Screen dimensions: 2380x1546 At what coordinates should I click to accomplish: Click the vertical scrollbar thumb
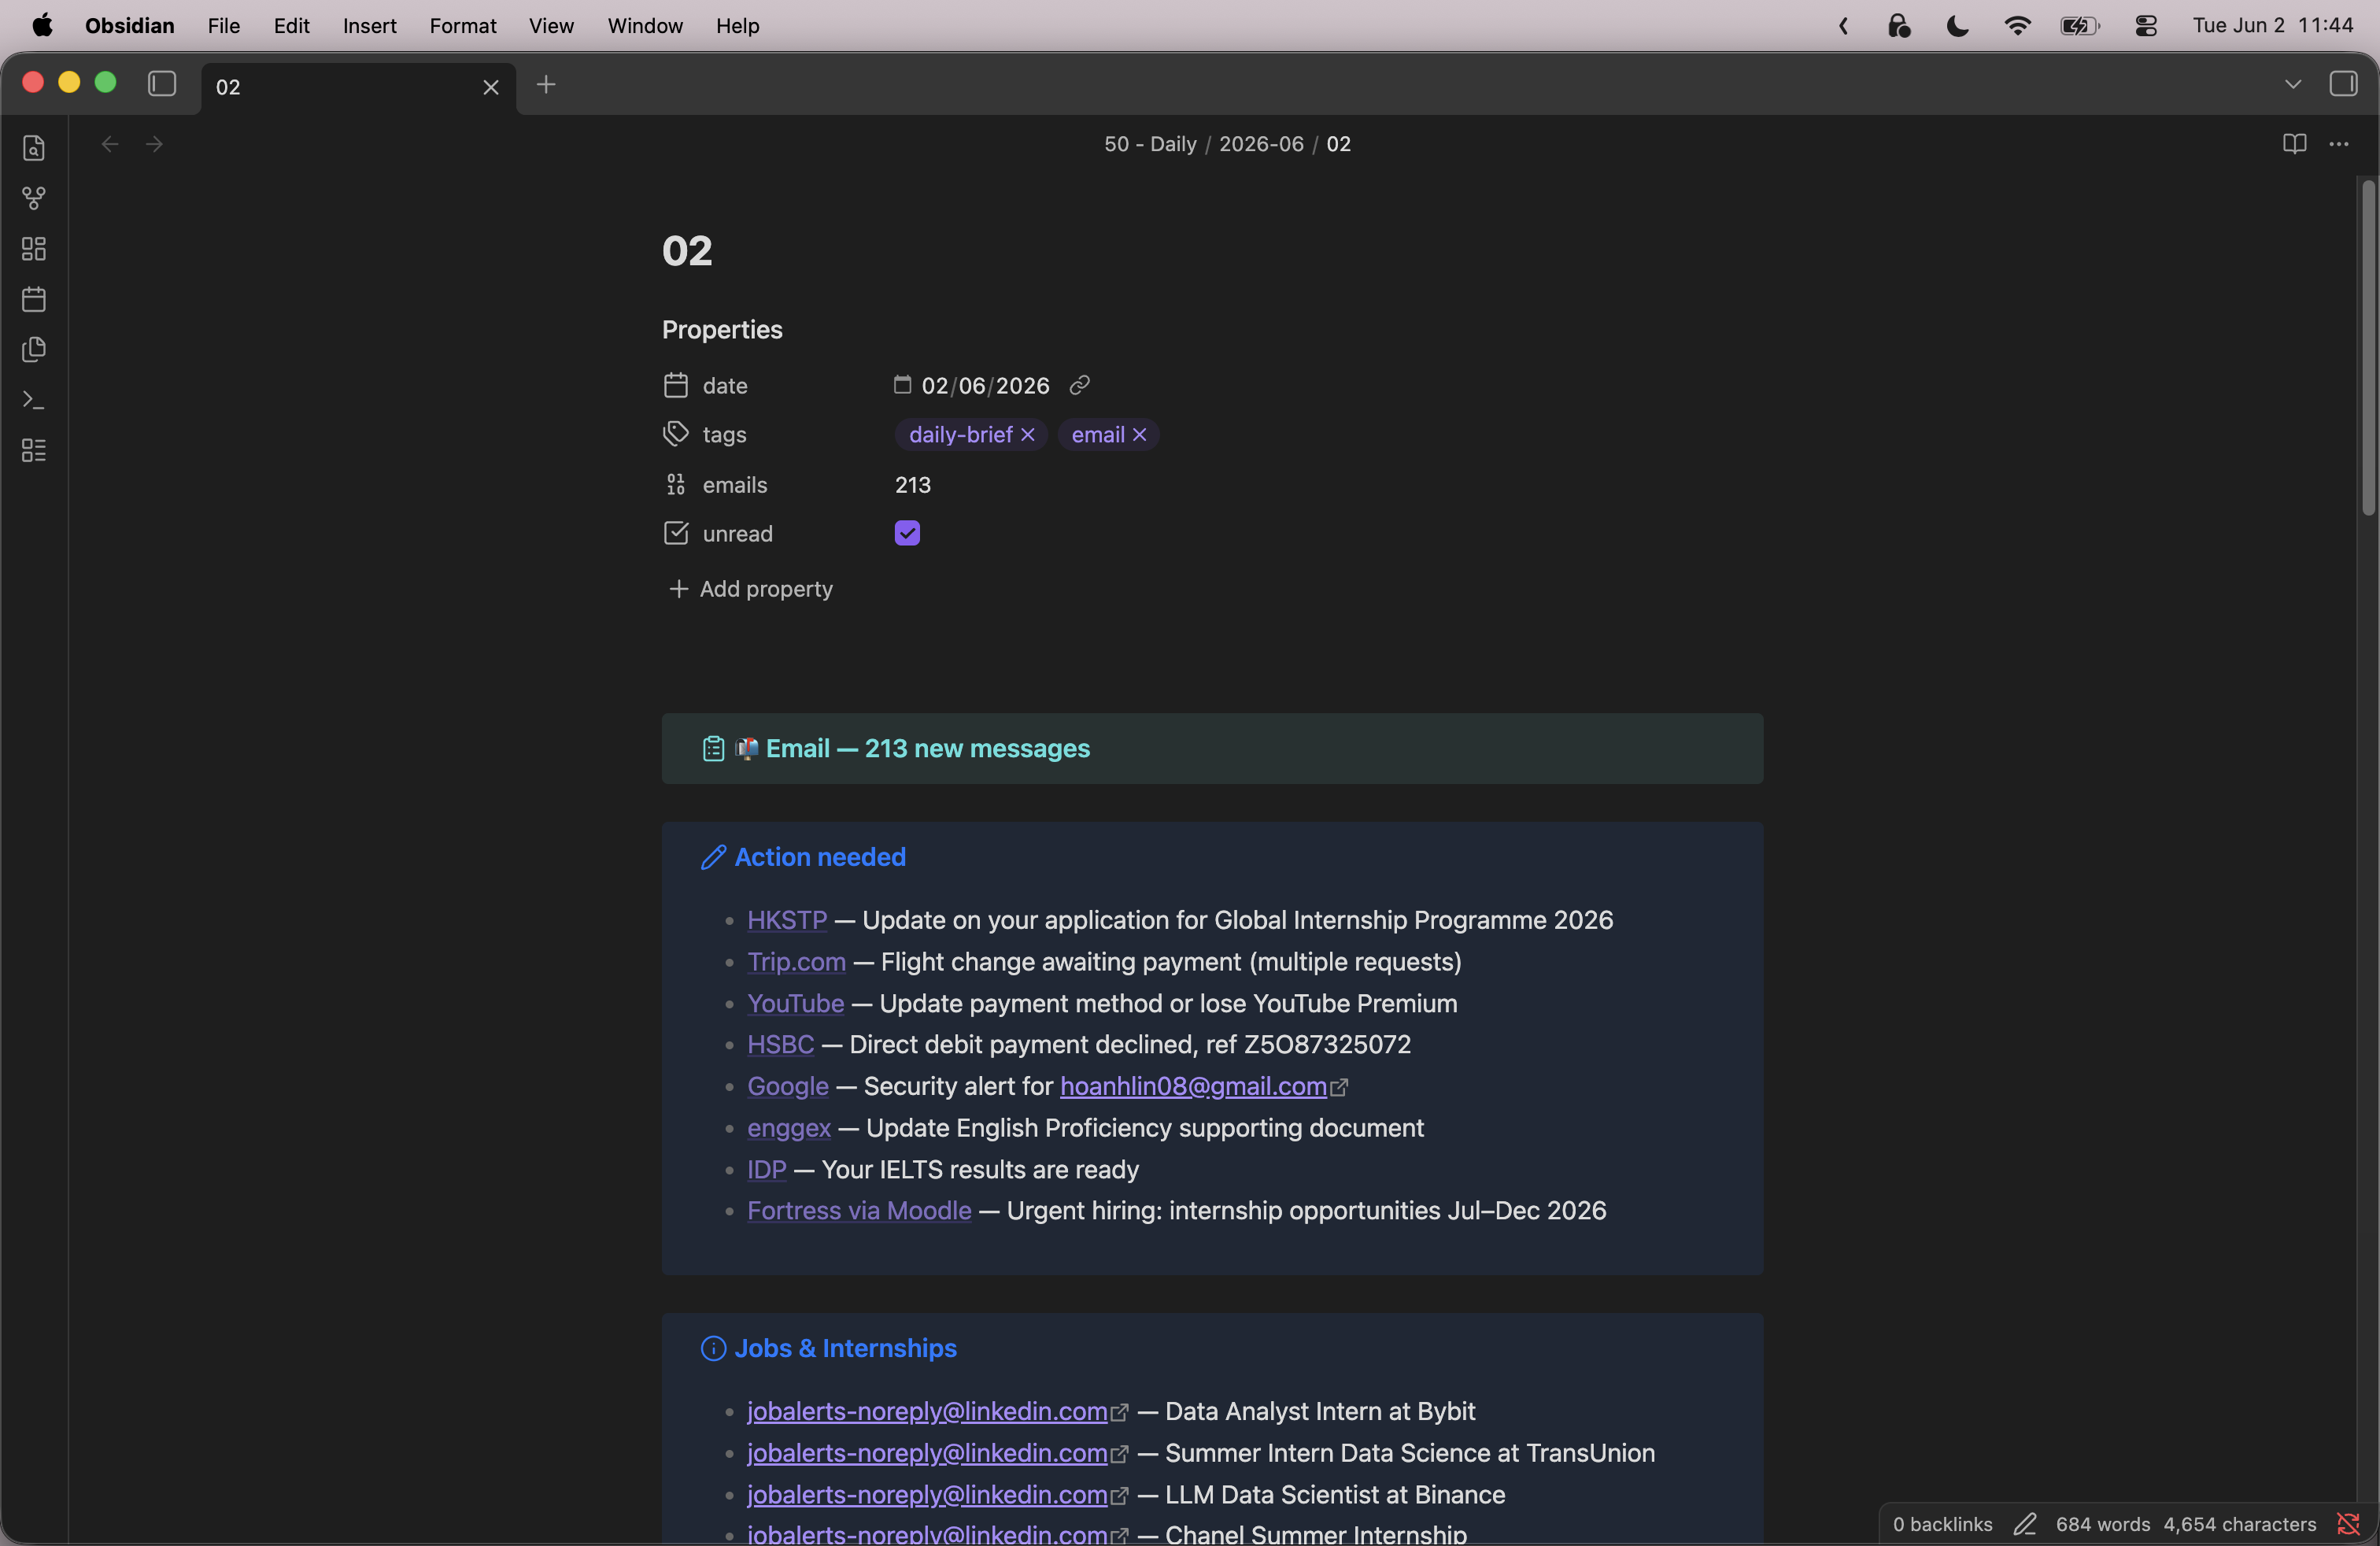2367,348
